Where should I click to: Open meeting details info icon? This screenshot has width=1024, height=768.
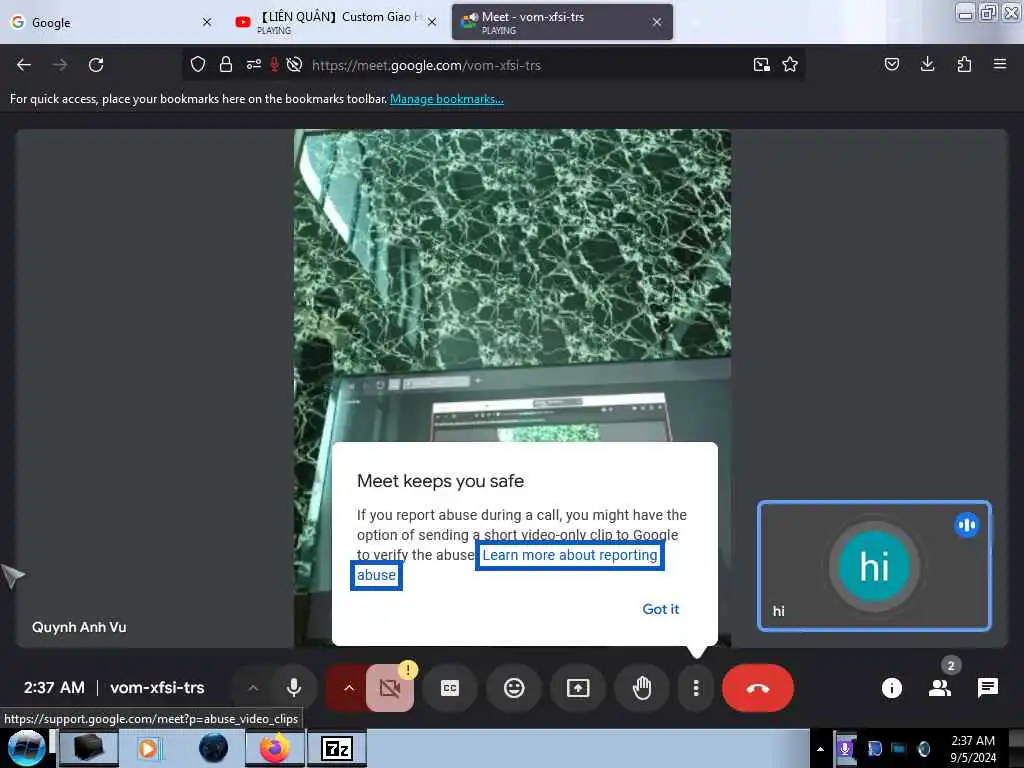click(891, 688)
